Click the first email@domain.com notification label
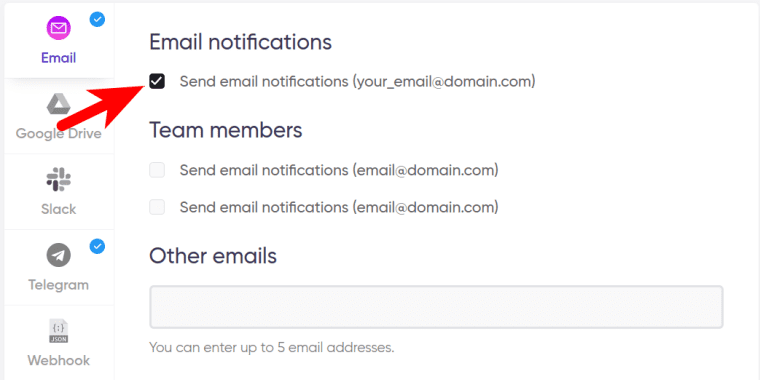760x380 pixels. pyautogui.click(x=339, y=170)
